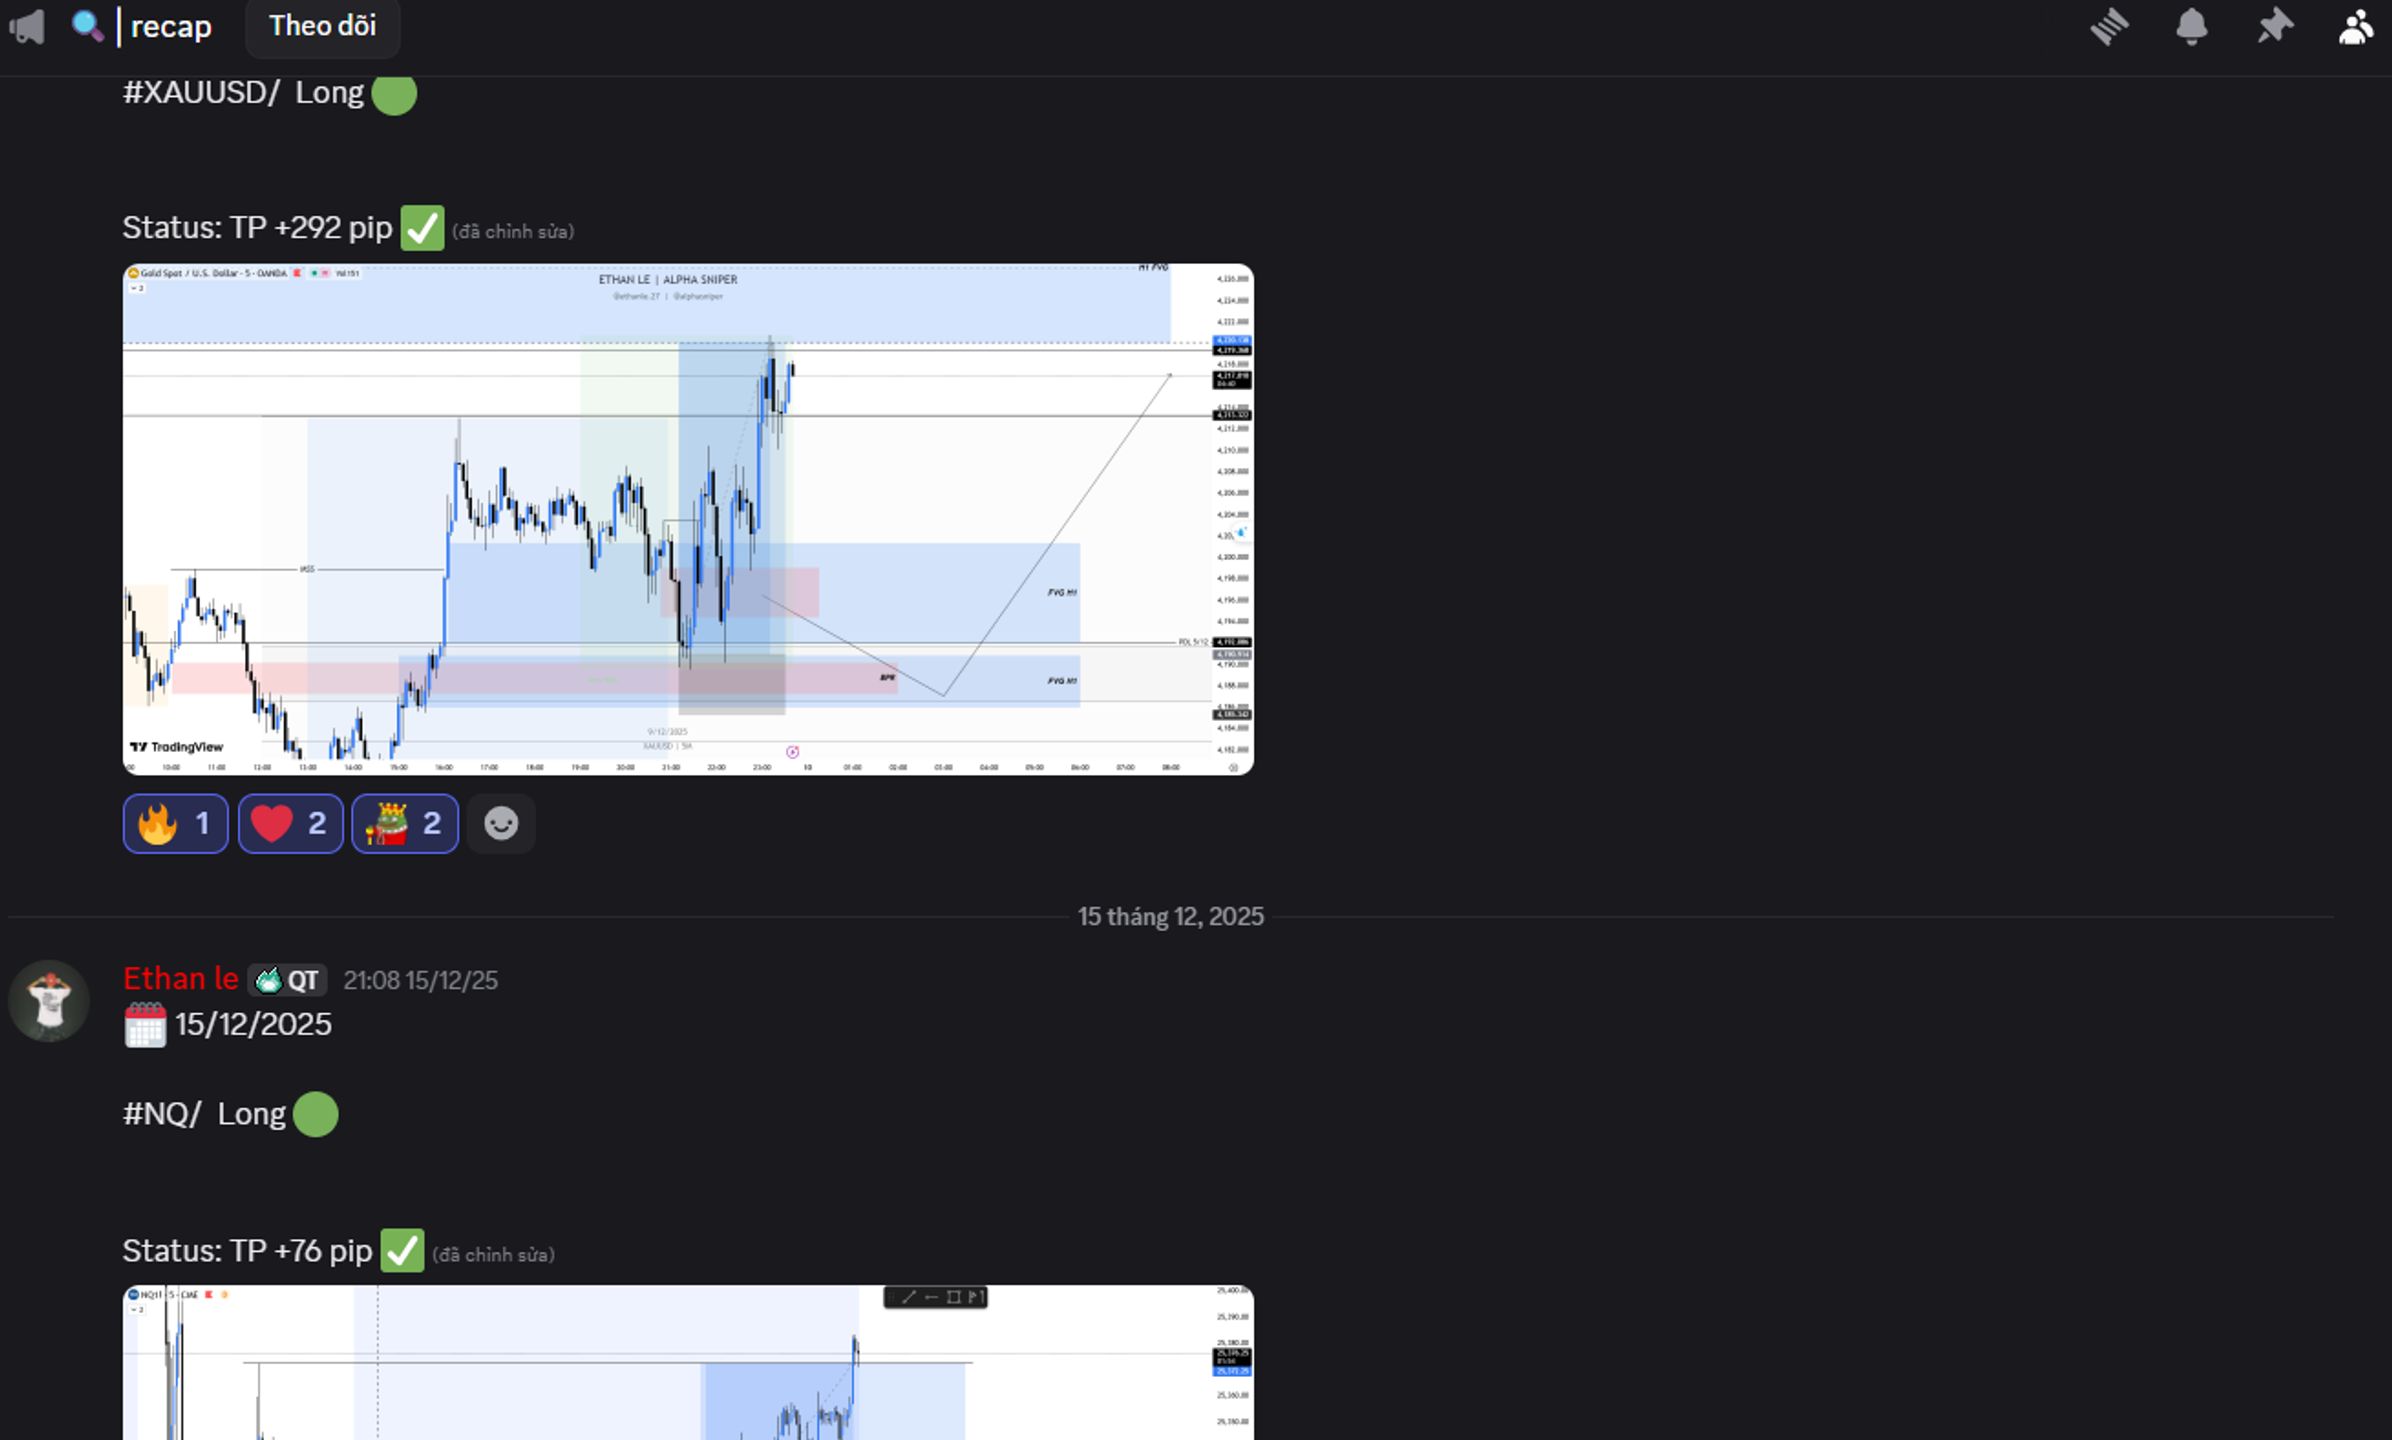Click the Status: TP +76 pip text
This screenshot has width=2392, height=1440.
pos(247,1251)
